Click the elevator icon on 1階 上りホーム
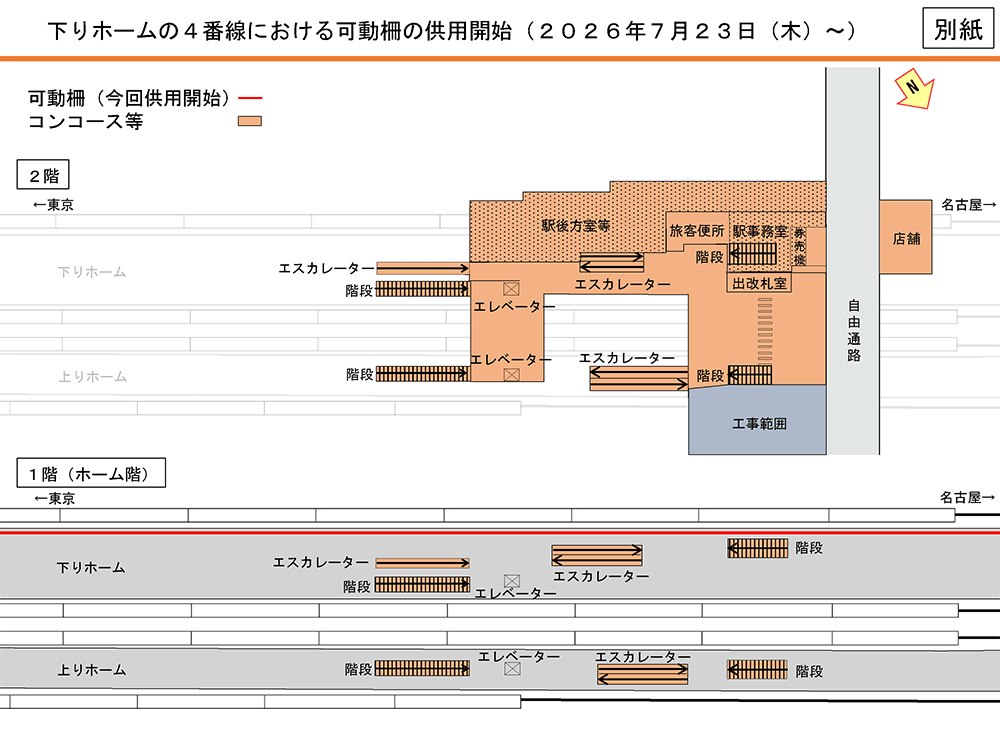Image resolution: width=1000 pixels, height=750 pixels. [x=512, y=669]
